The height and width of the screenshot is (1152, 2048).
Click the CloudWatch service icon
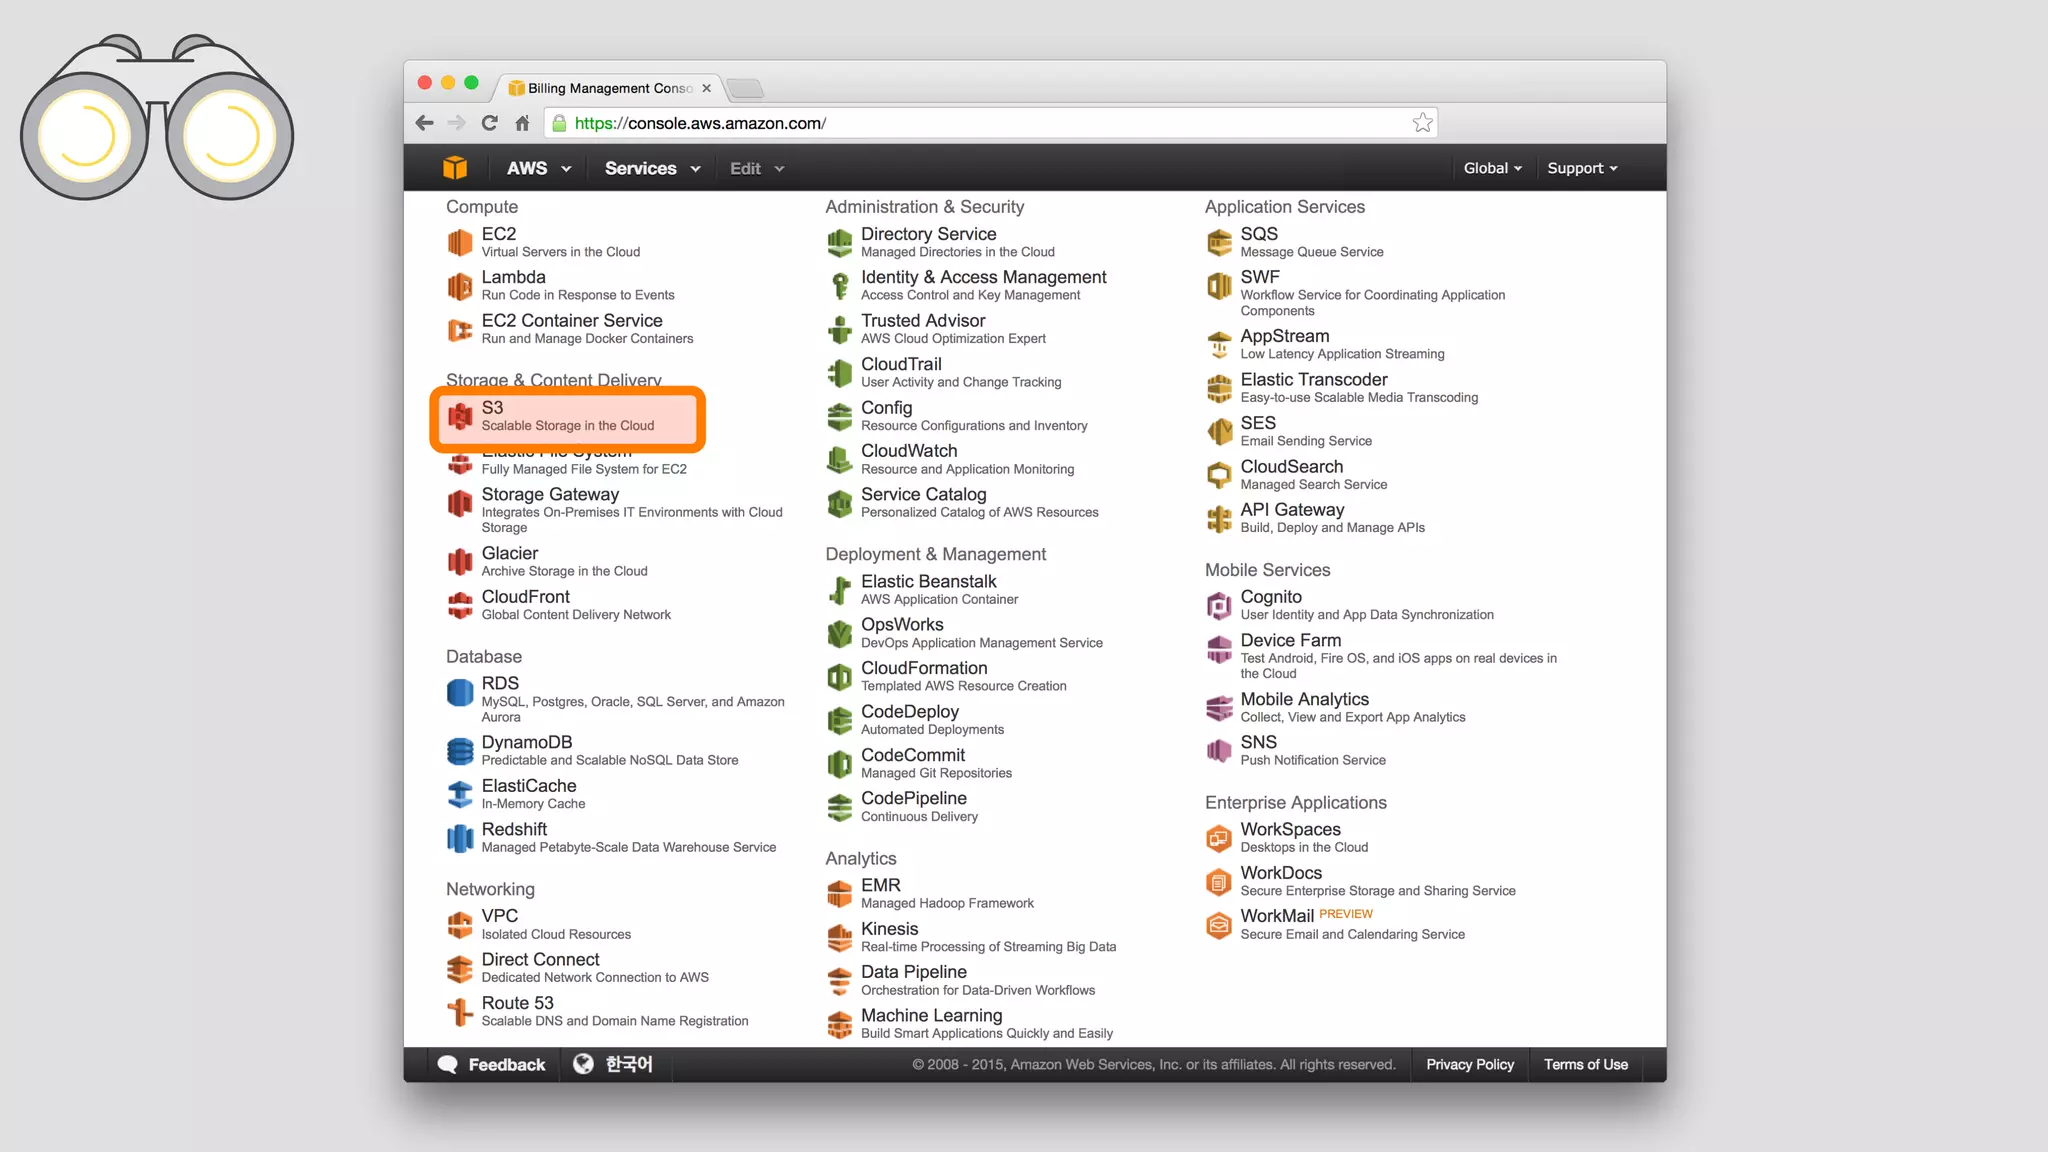(839, 460)
